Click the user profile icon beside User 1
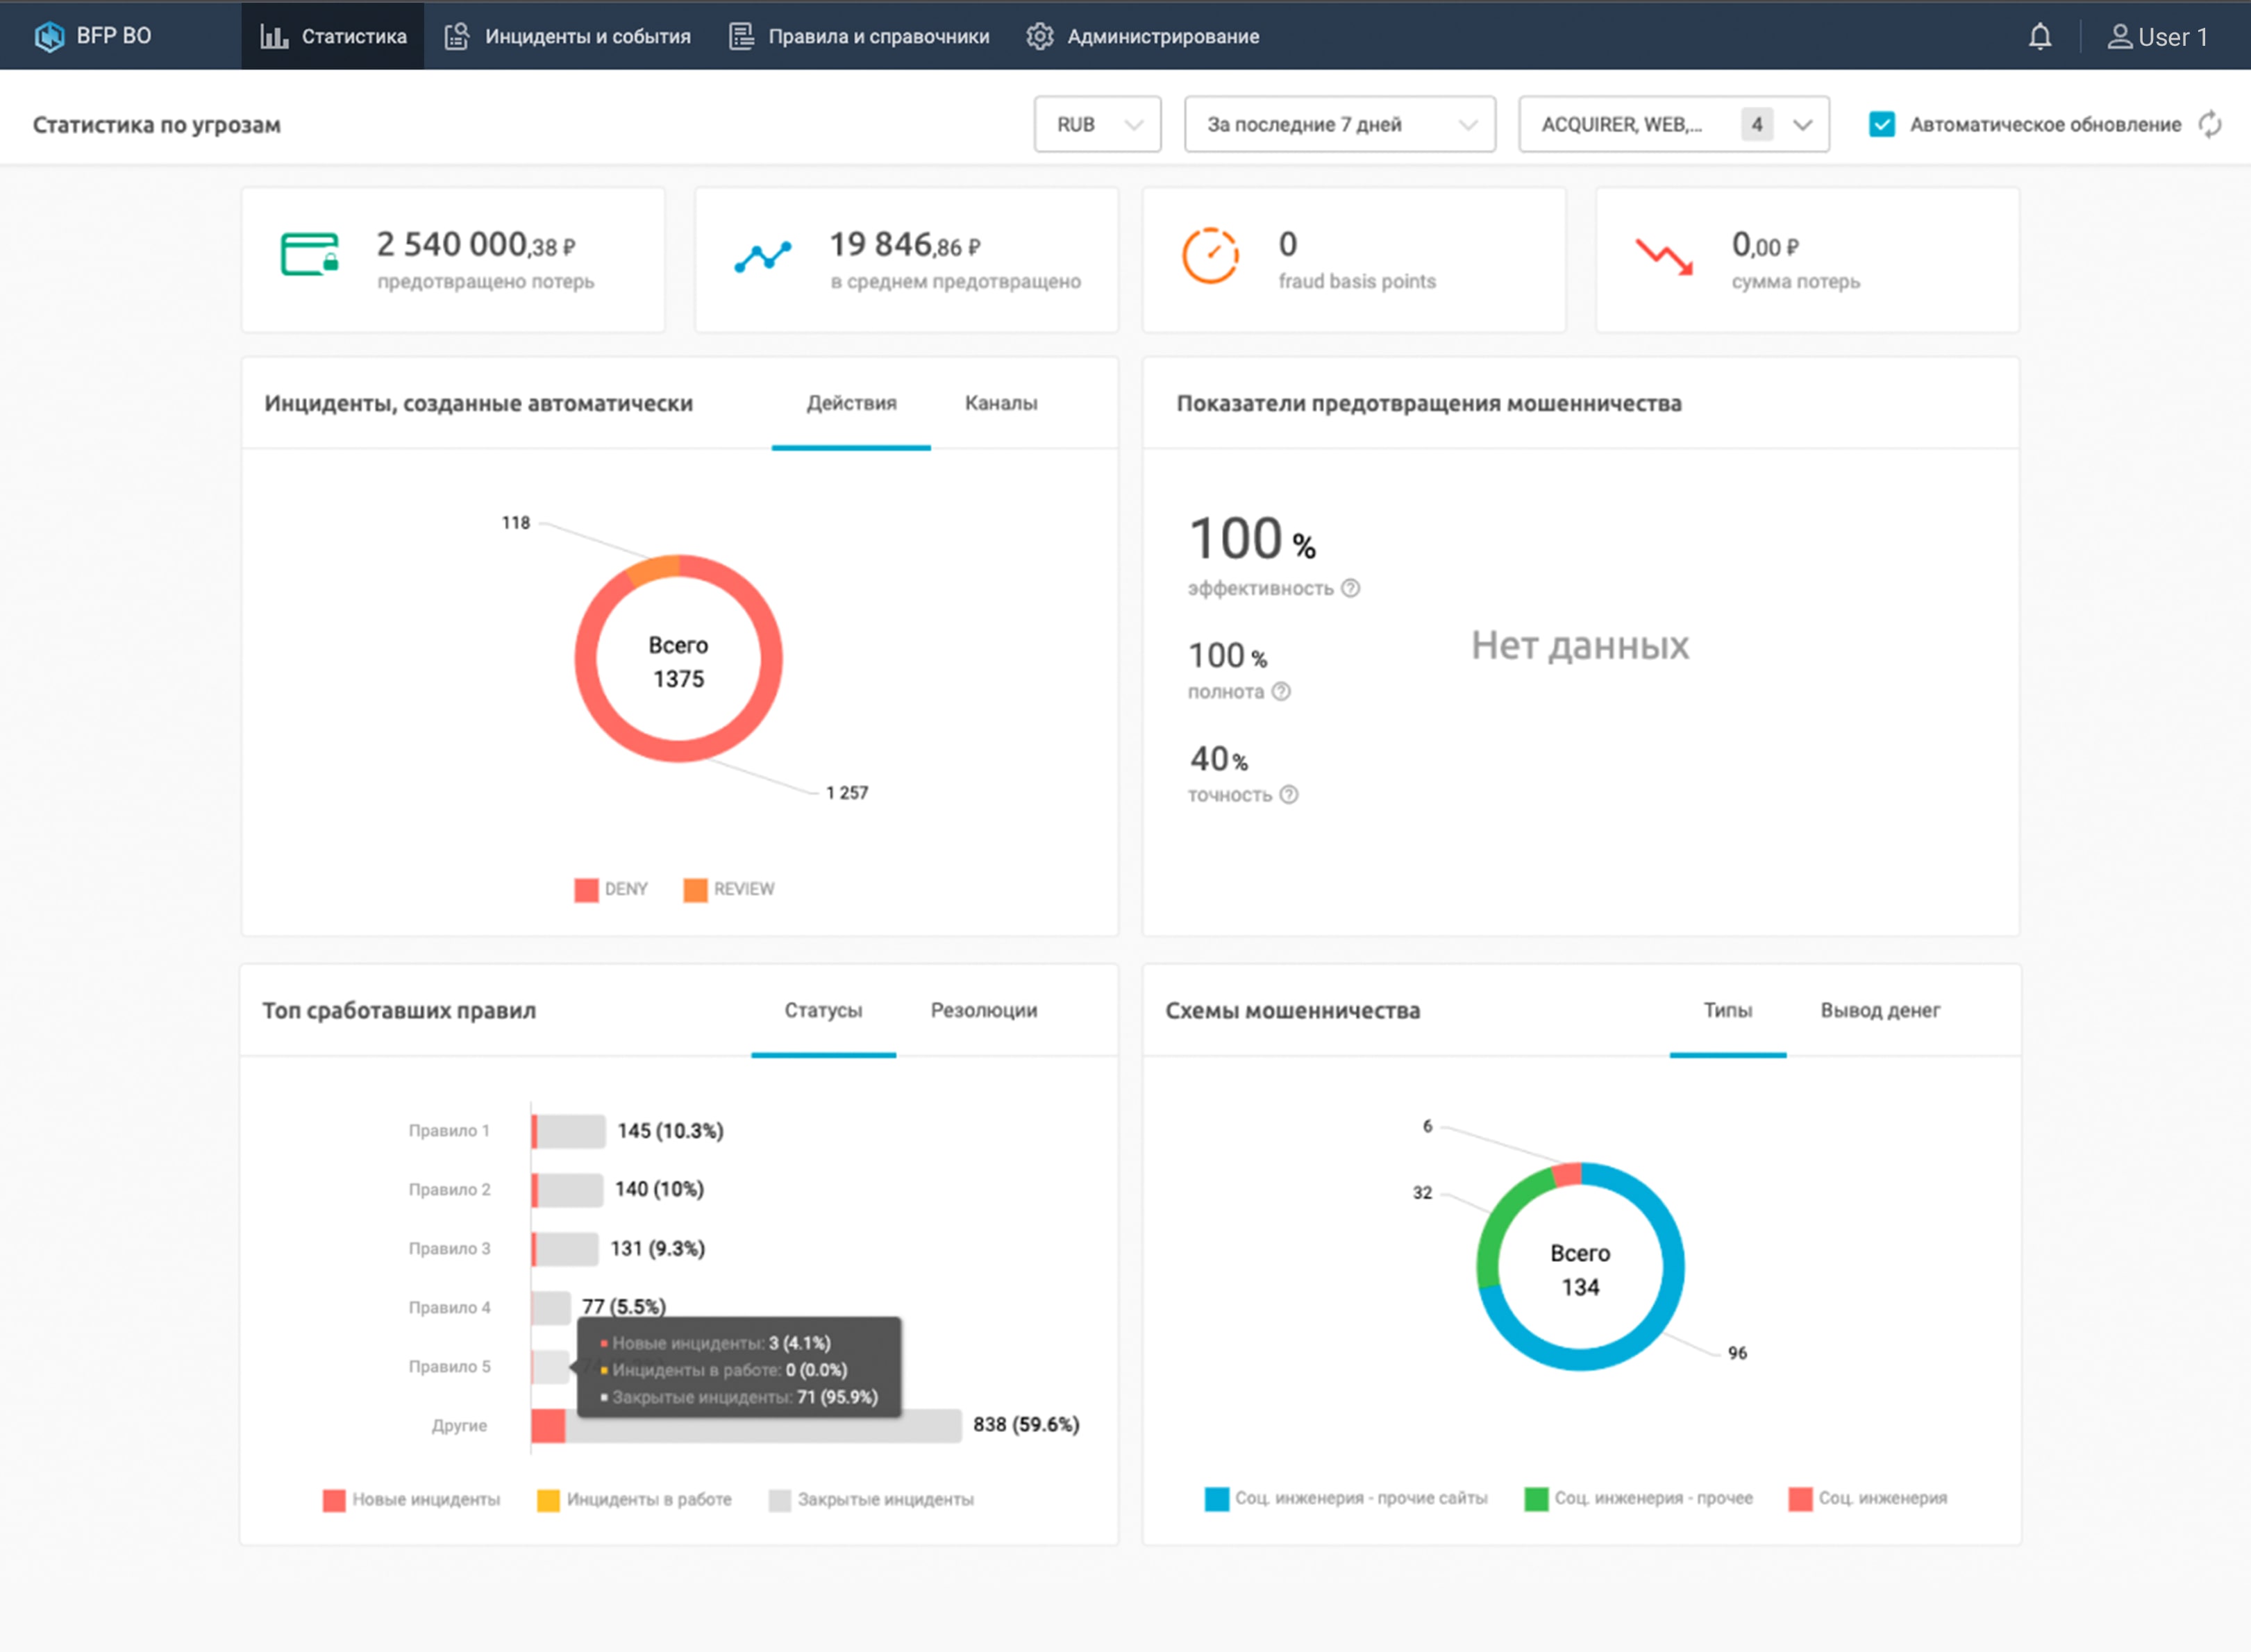 tap(2119, 36)
